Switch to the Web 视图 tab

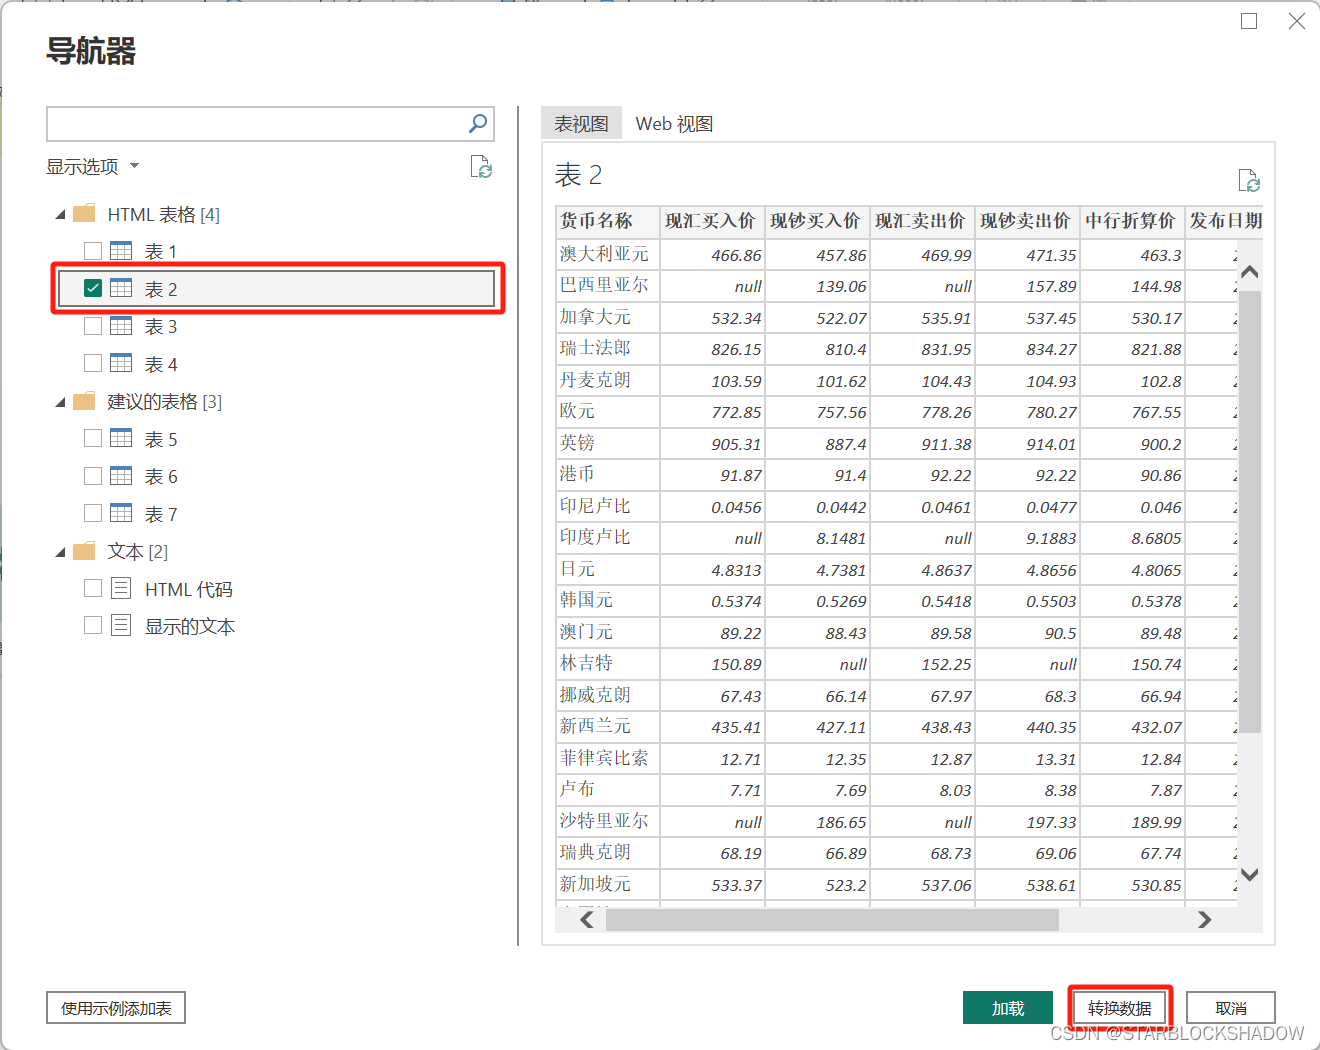(x=675, y=123)
